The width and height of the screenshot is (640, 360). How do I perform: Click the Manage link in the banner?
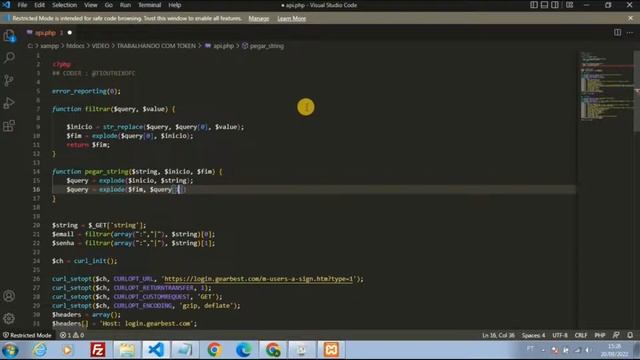click(x=259, y=18)
